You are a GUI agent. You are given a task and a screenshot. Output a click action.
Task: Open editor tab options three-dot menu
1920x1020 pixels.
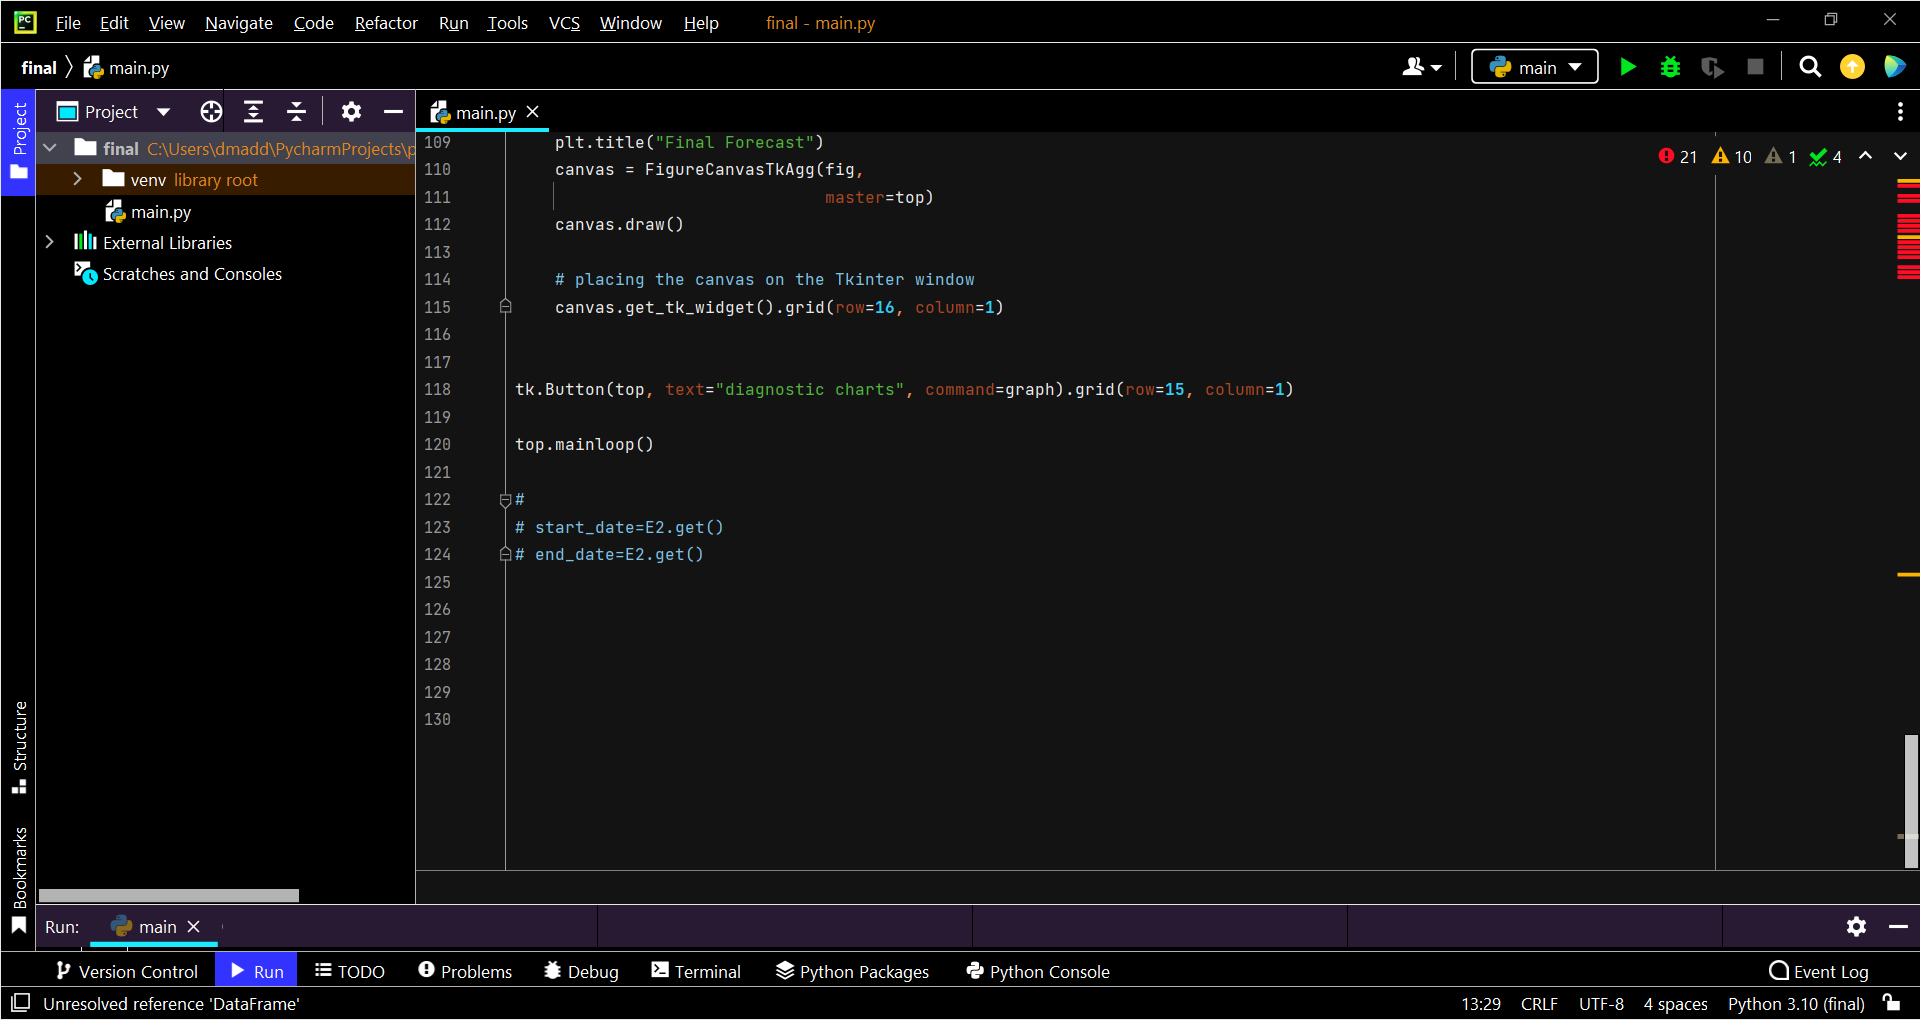click(1900, 112)
